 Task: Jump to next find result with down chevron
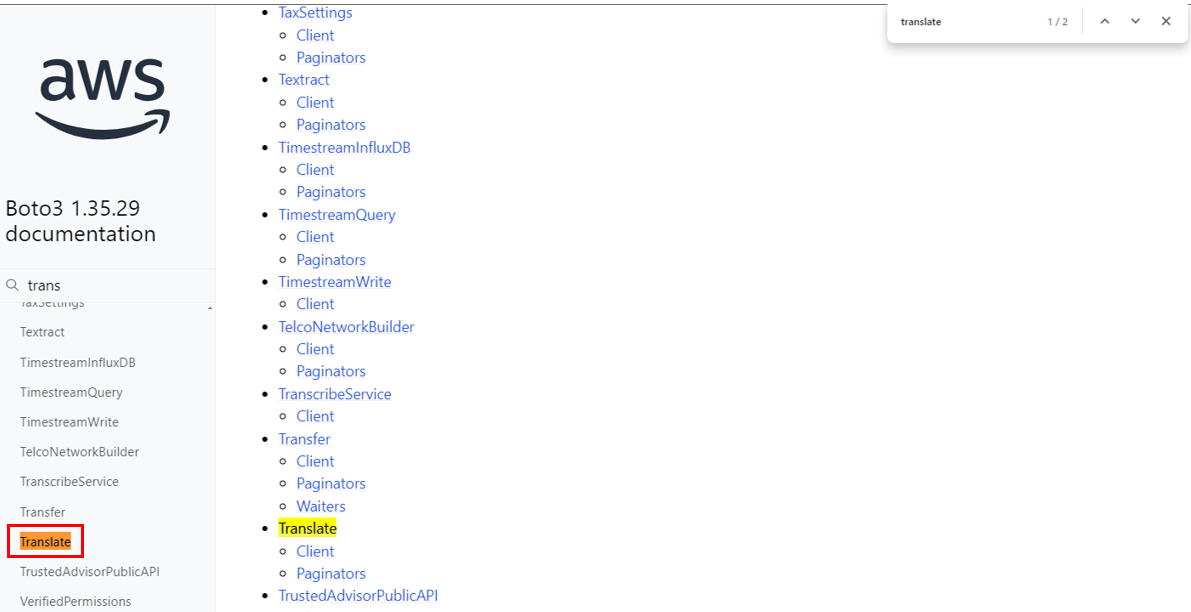click(x=1134, y=20)
